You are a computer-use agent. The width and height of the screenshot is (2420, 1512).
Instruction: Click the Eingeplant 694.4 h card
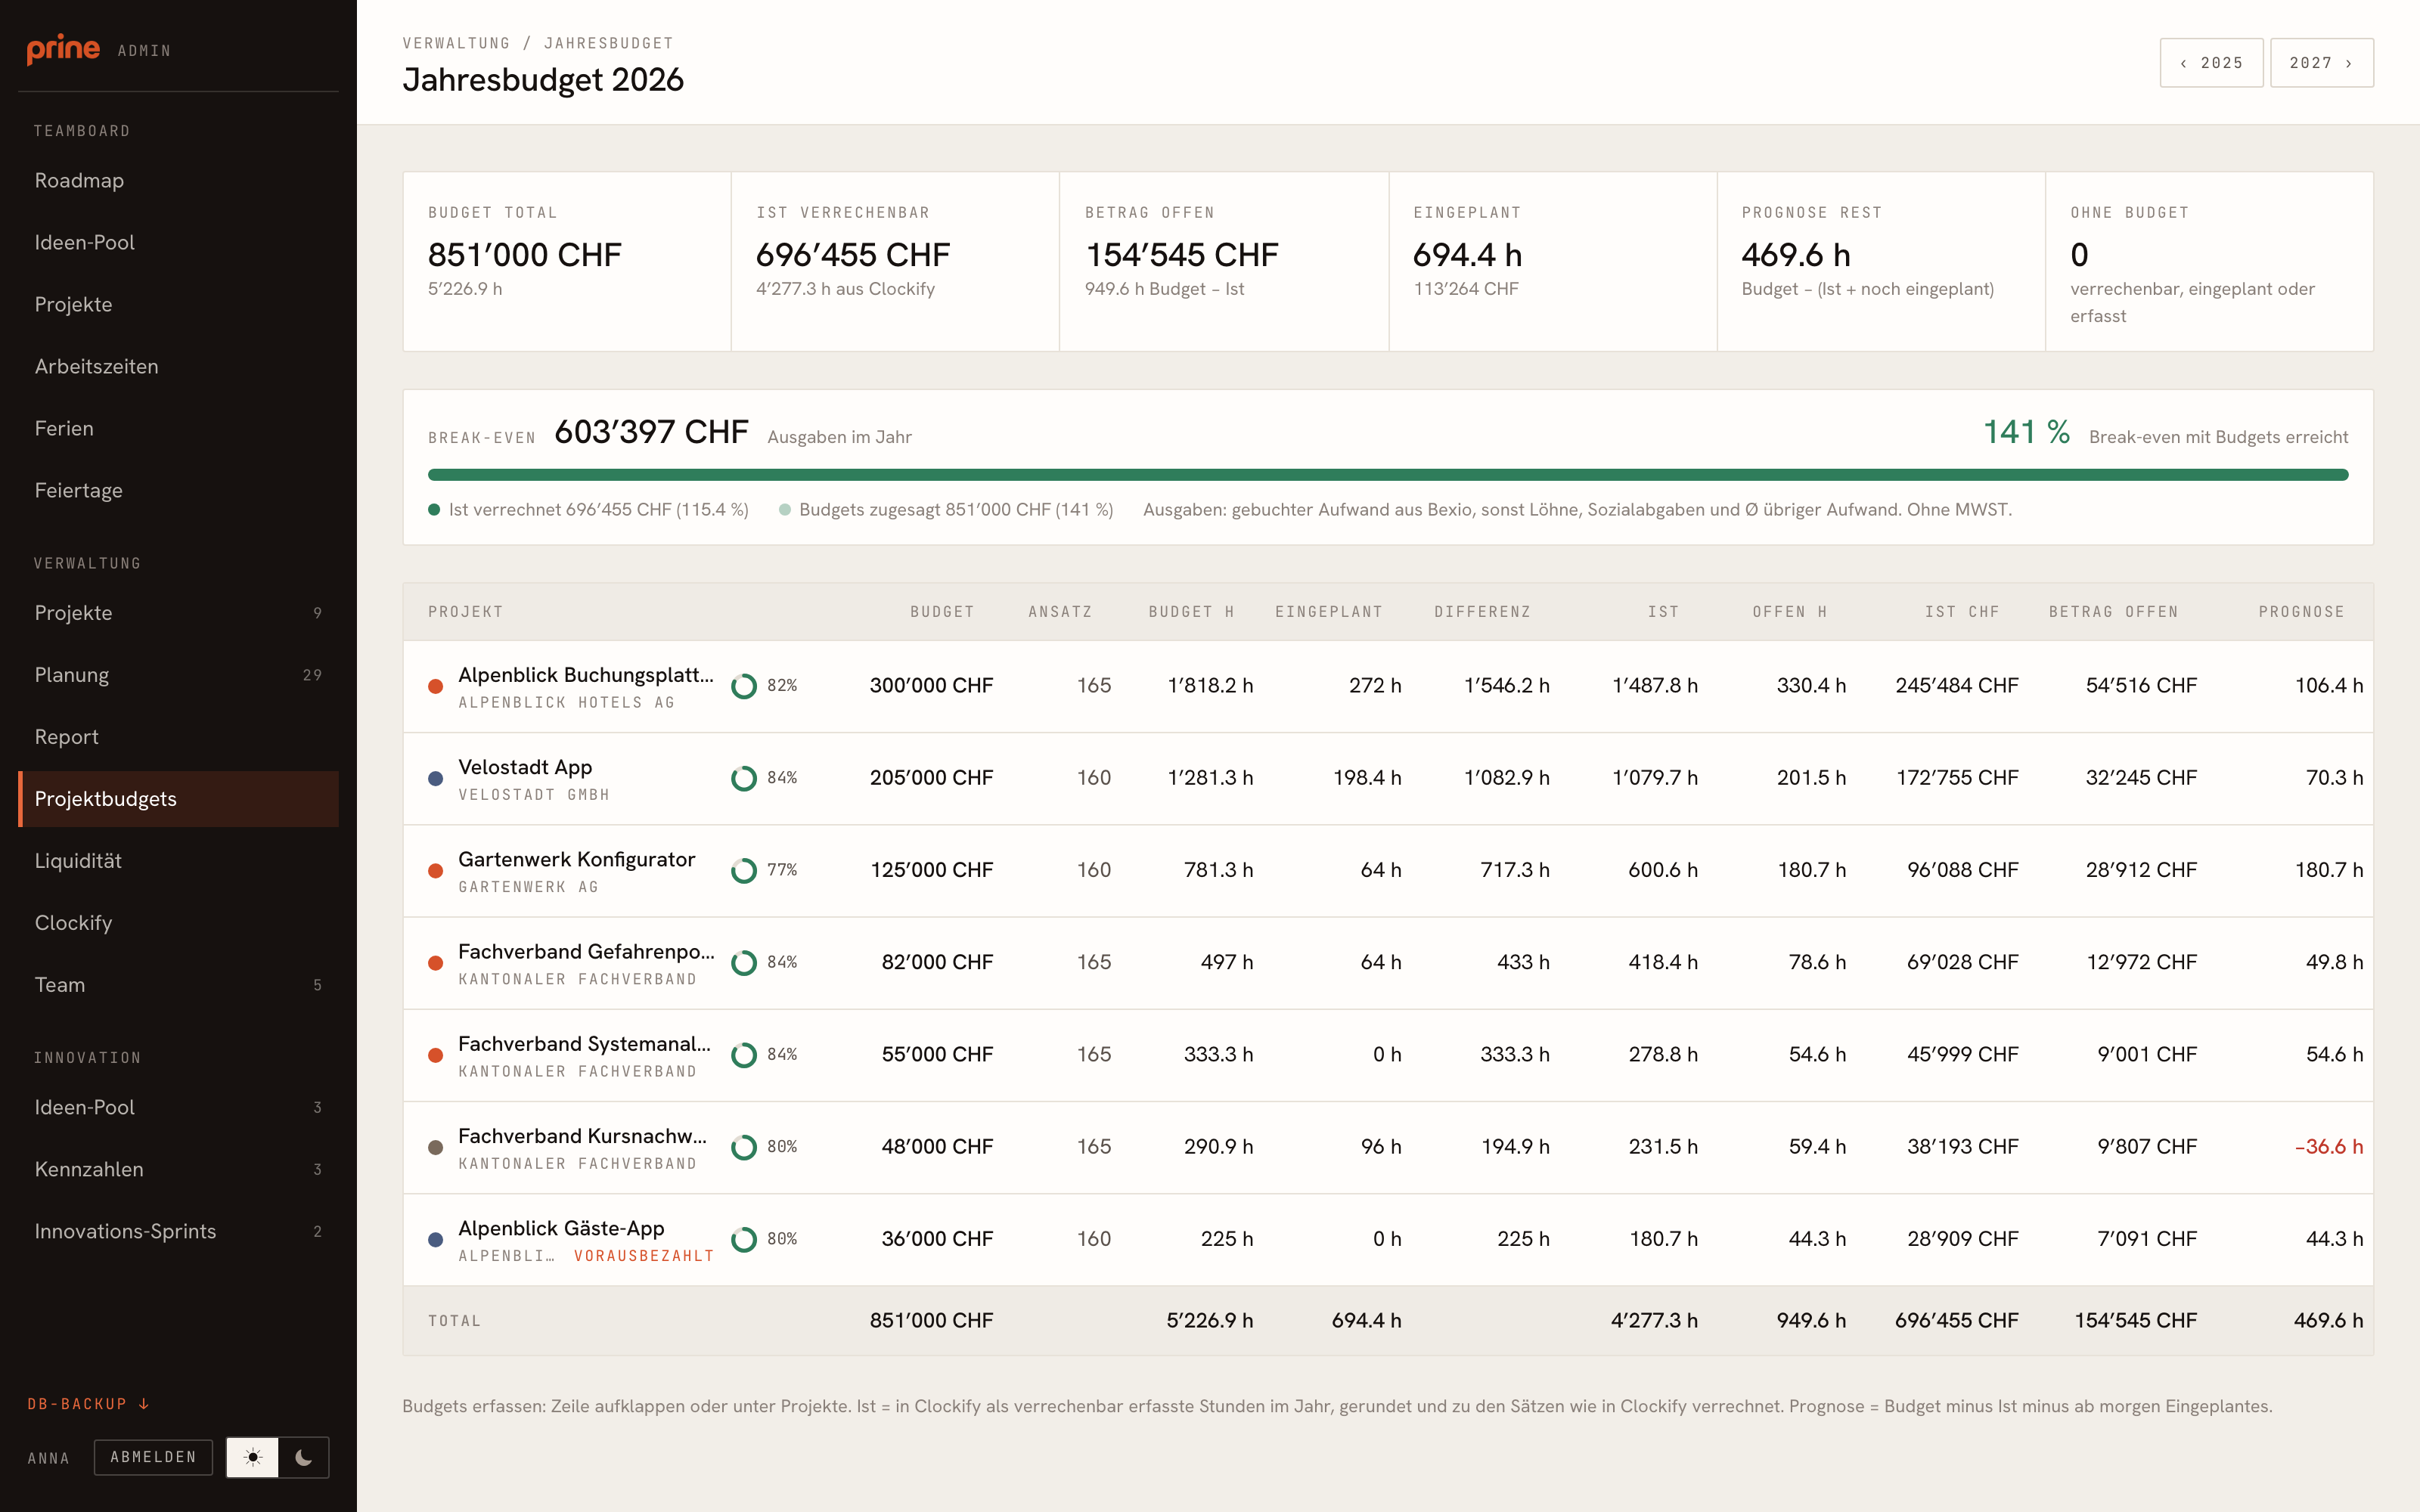[1553, 261]
